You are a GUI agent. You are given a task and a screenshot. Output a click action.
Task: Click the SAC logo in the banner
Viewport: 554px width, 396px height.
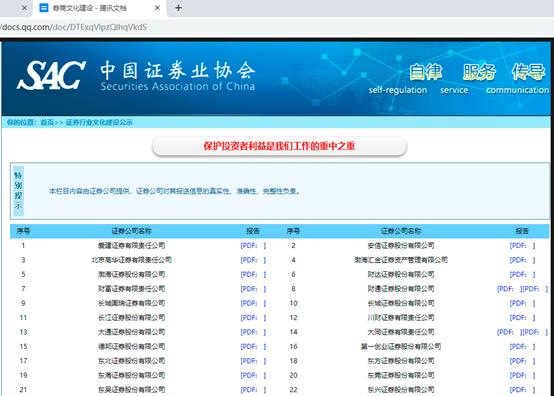[51, 75]
